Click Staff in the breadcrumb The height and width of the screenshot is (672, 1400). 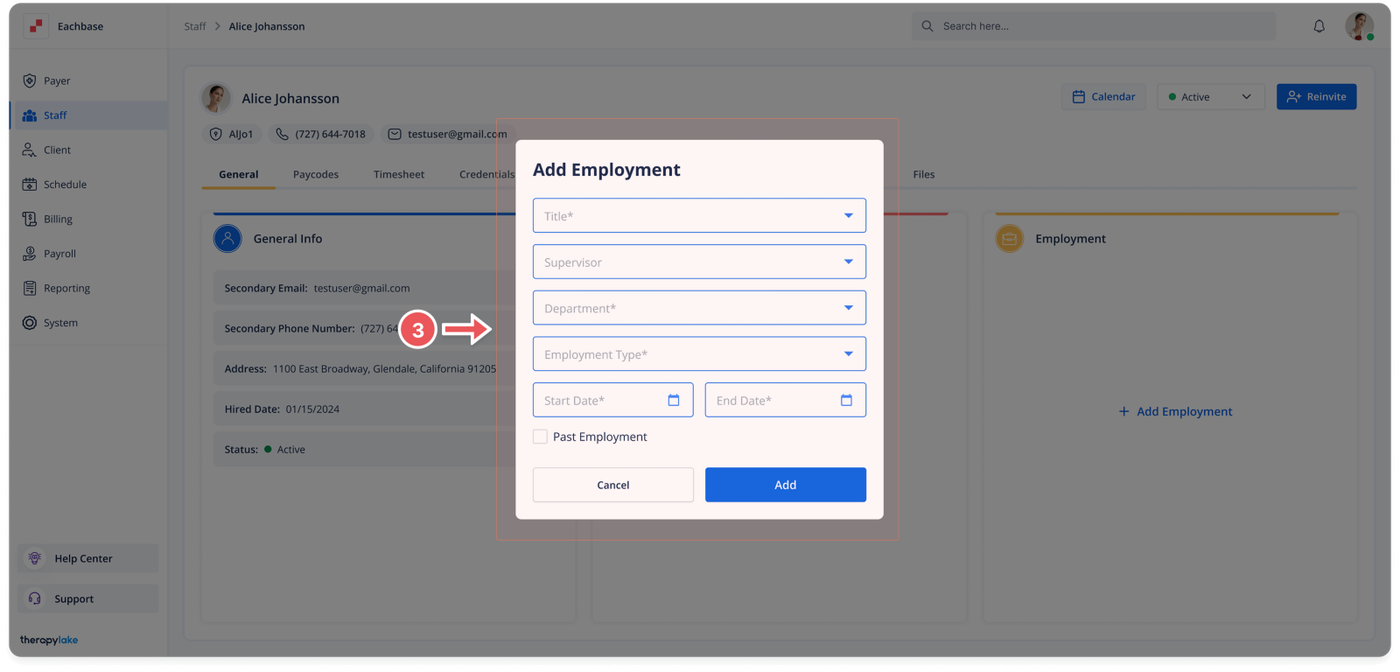[x=195, y=26]
